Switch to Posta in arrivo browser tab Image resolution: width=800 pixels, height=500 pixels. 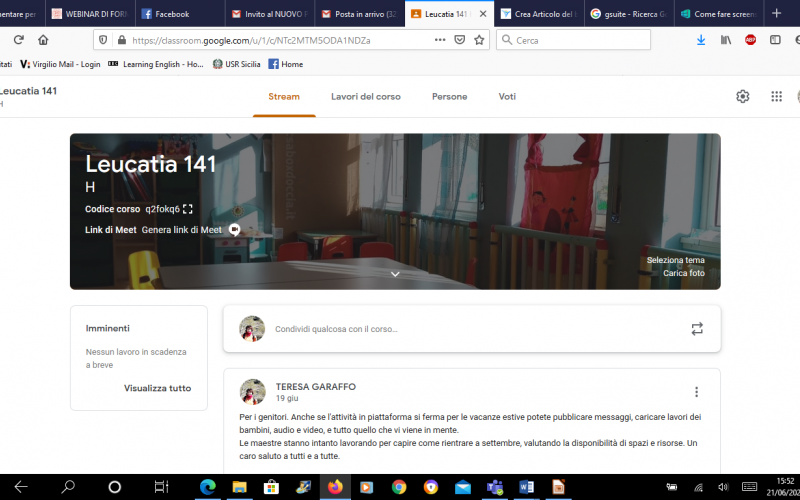360,14
